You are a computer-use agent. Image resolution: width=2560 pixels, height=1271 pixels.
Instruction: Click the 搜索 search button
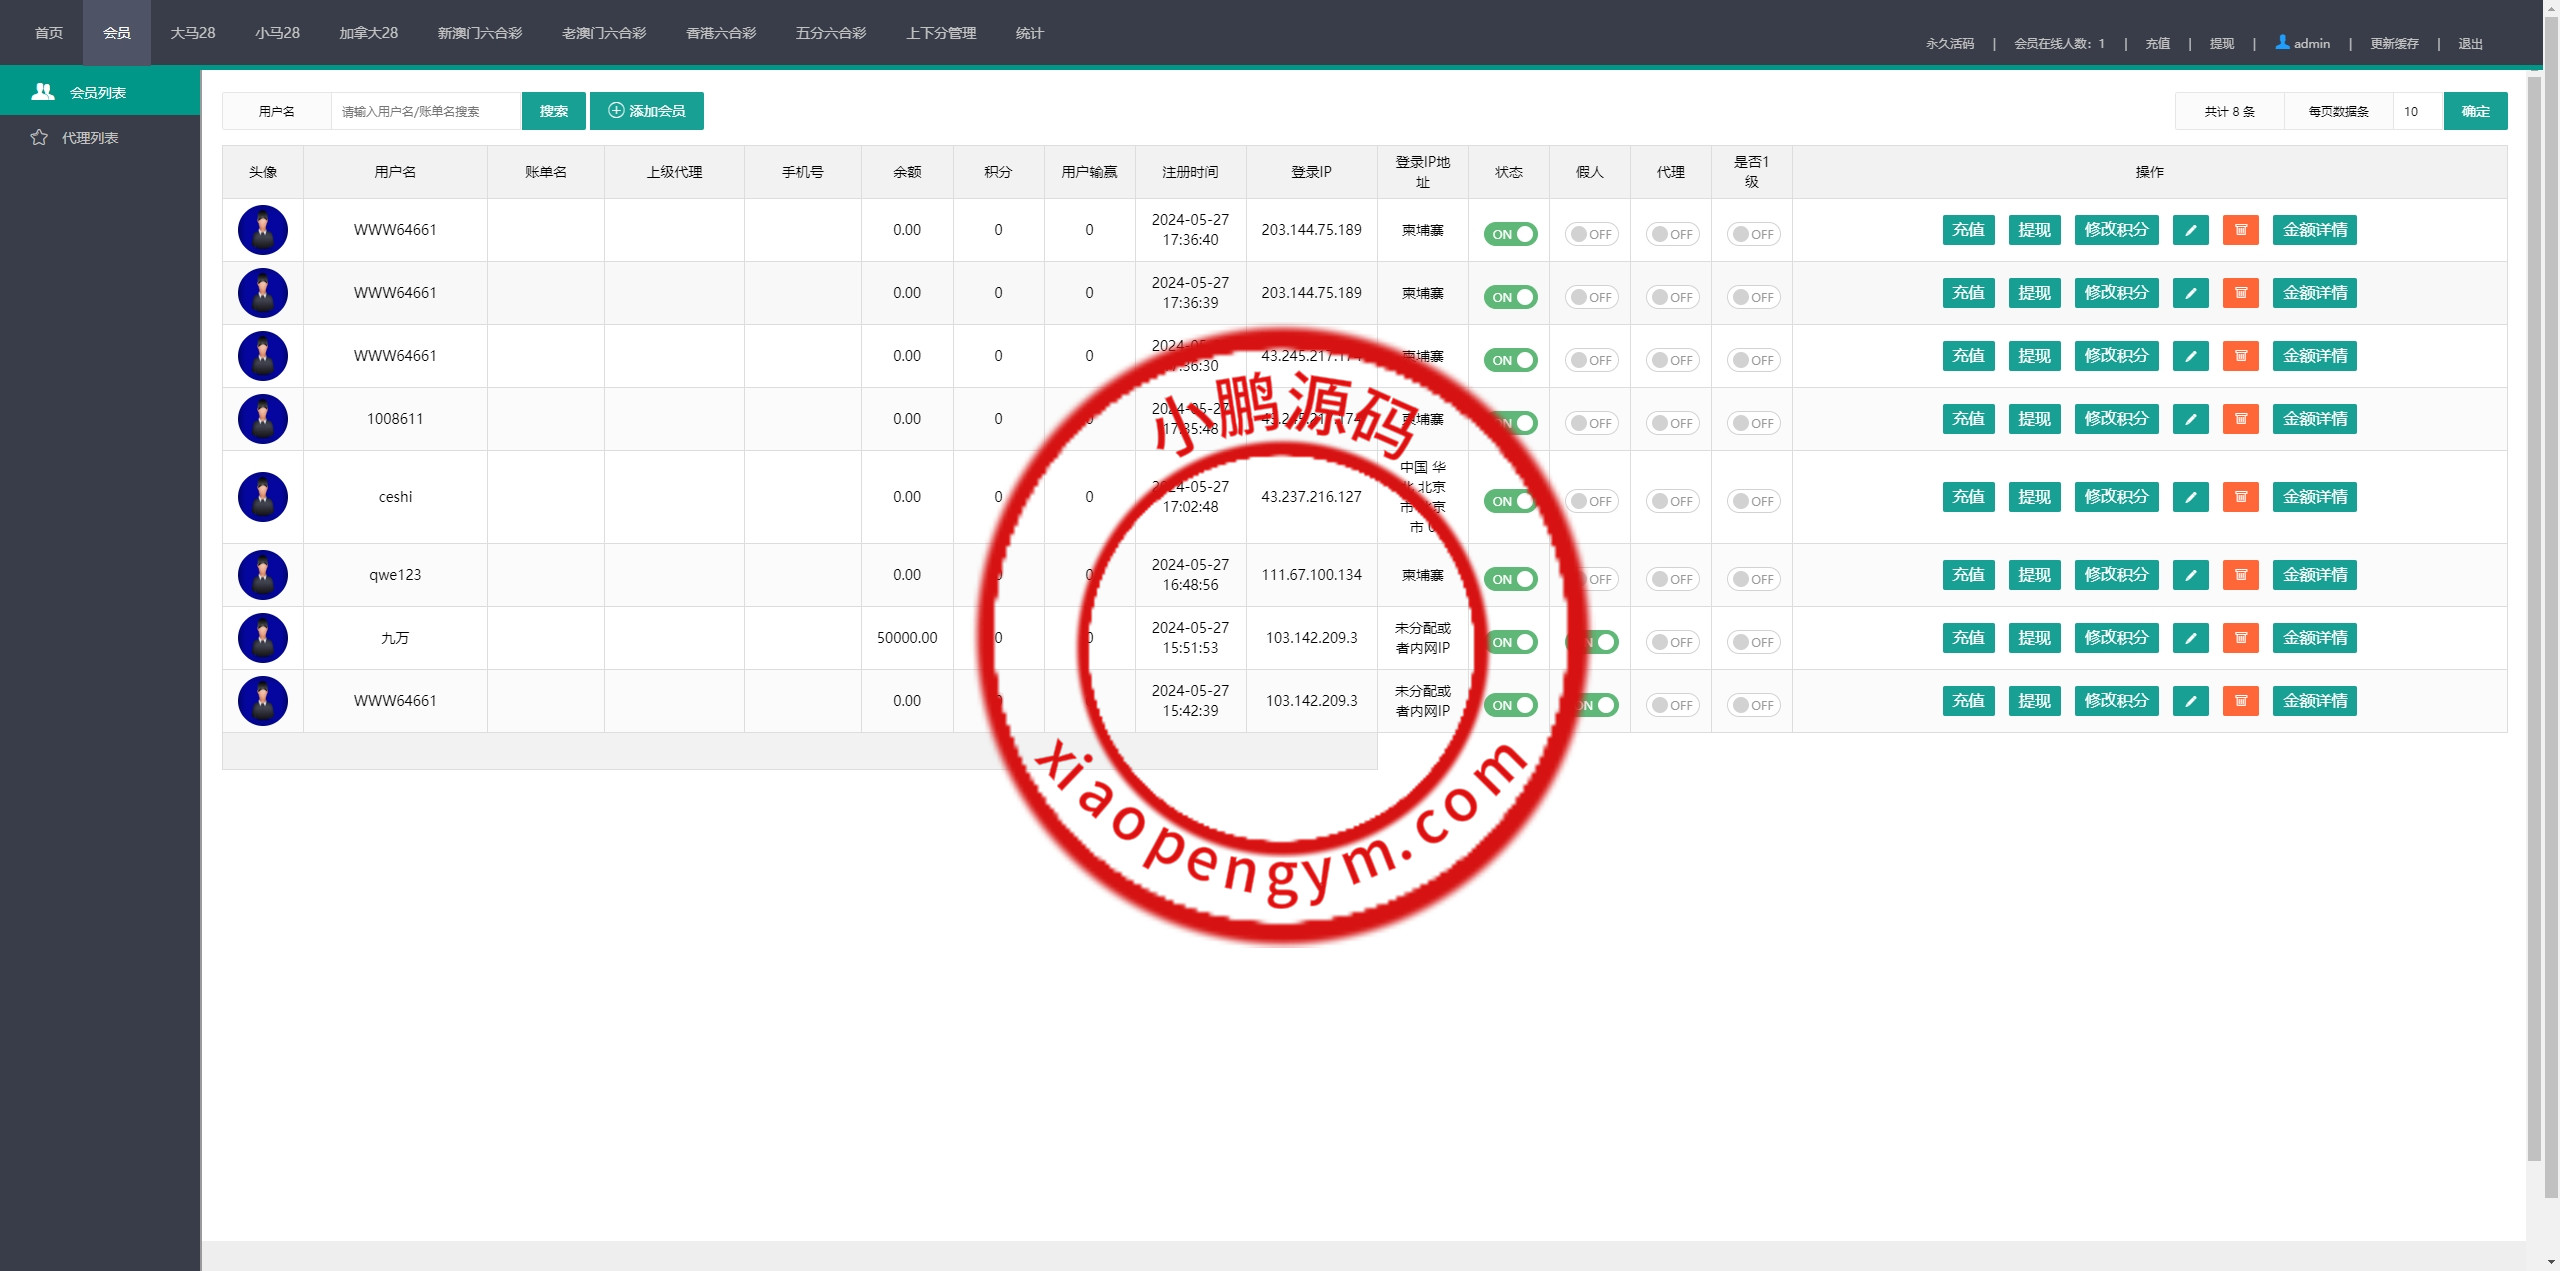553,111
